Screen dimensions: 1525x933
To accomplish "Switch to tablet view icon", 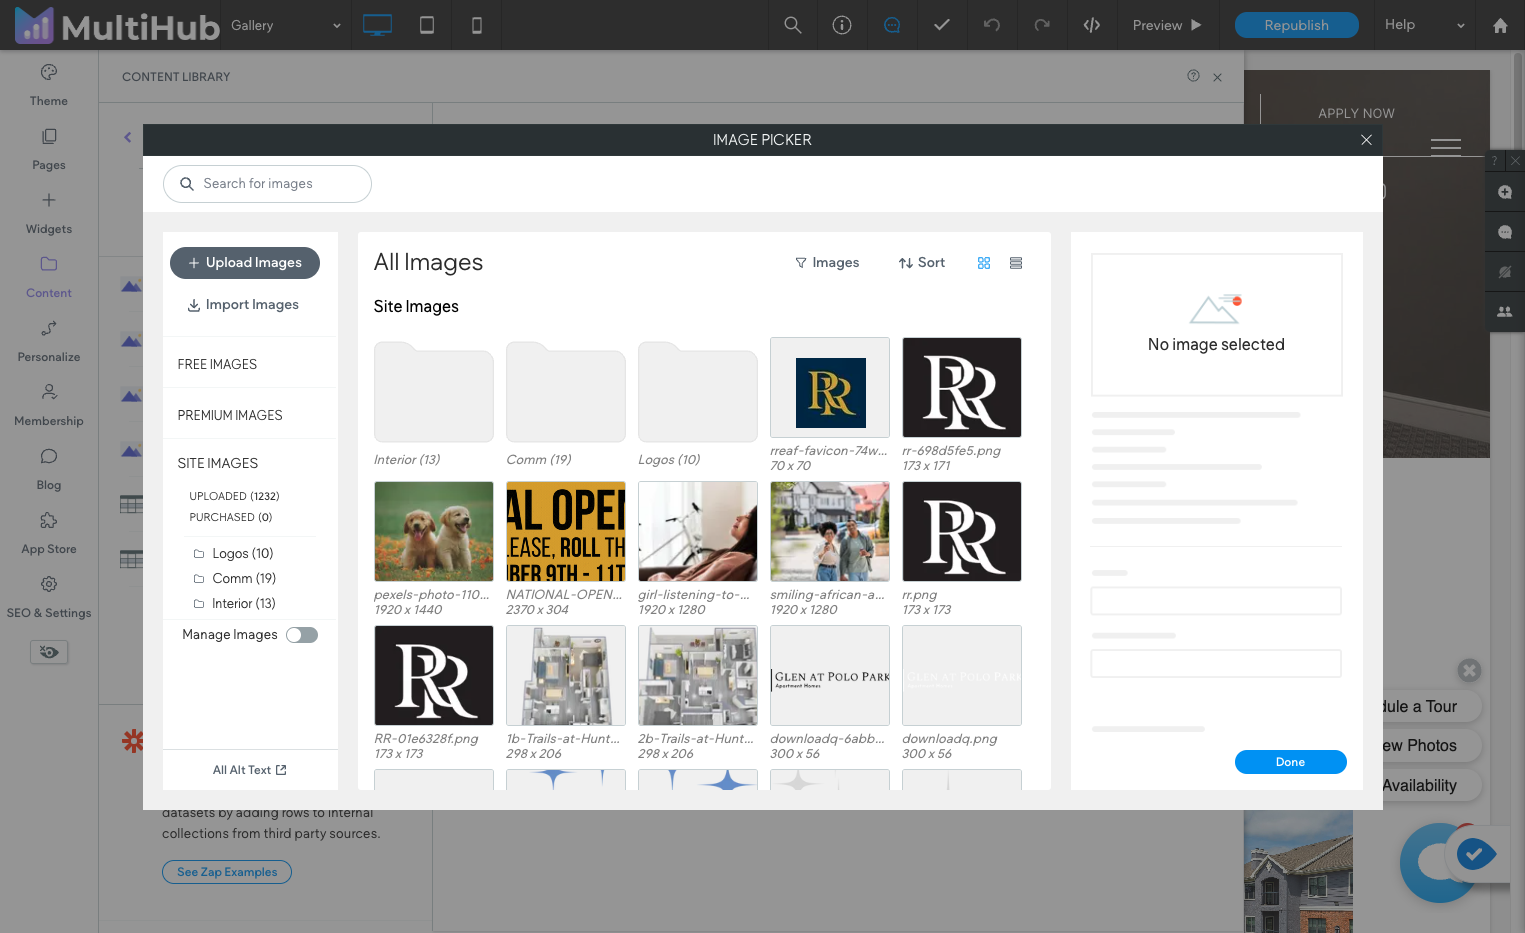I will 427,25.
